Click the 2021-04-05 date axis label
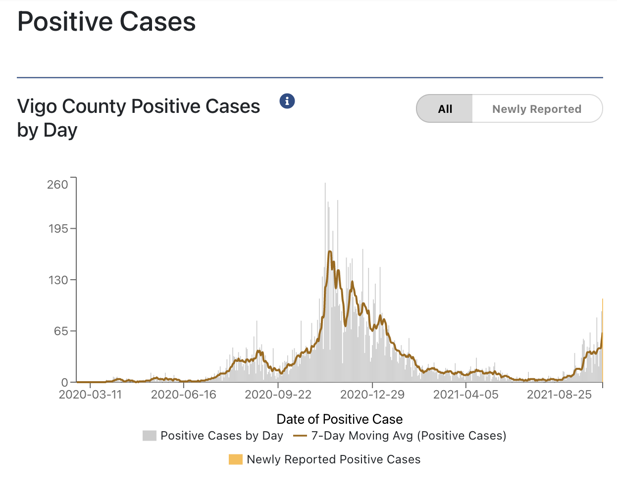This screenshot has width=617, height=500. point(466,395)
